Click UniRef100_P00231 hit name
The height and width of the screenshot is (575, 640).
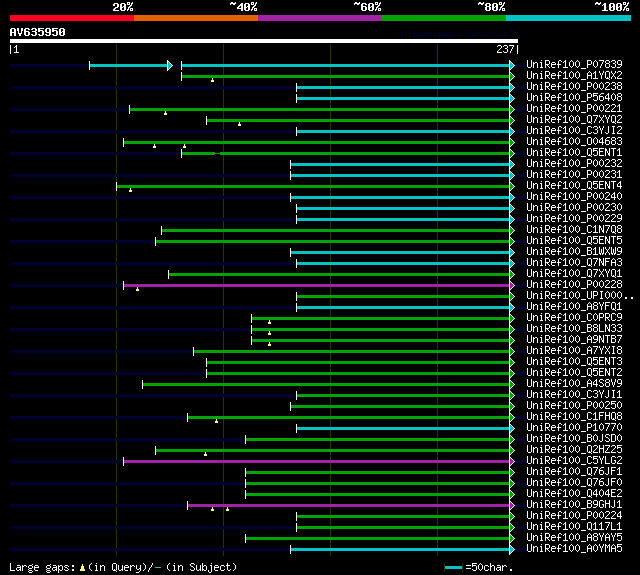[x=574, y=175]
